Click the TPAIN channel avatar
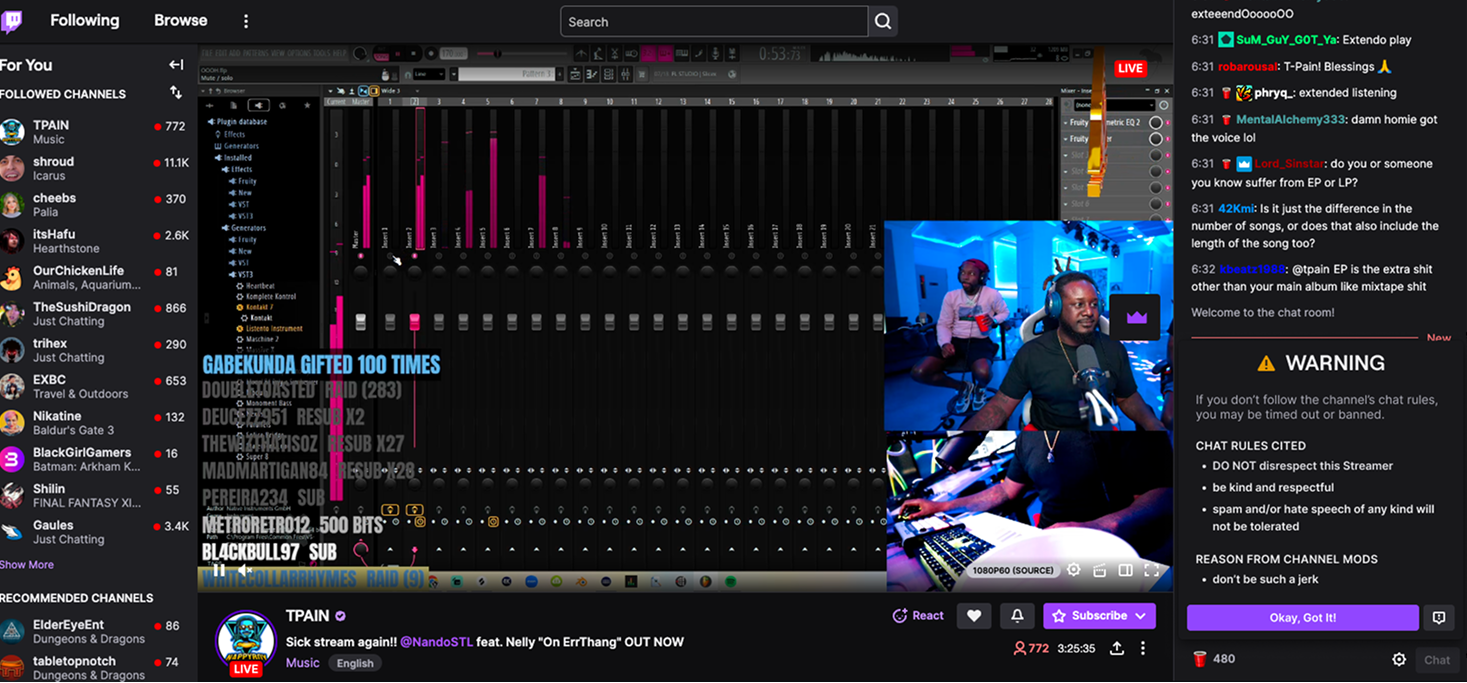Viewport: 1467px width, 683px height. click(246, 641)
